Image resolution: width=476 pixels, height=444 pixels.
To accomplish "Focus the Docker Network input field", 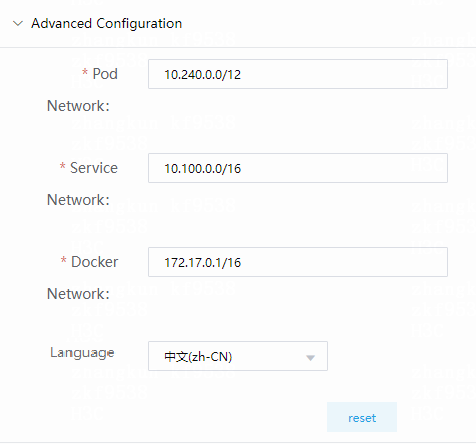I will point(298,262).
